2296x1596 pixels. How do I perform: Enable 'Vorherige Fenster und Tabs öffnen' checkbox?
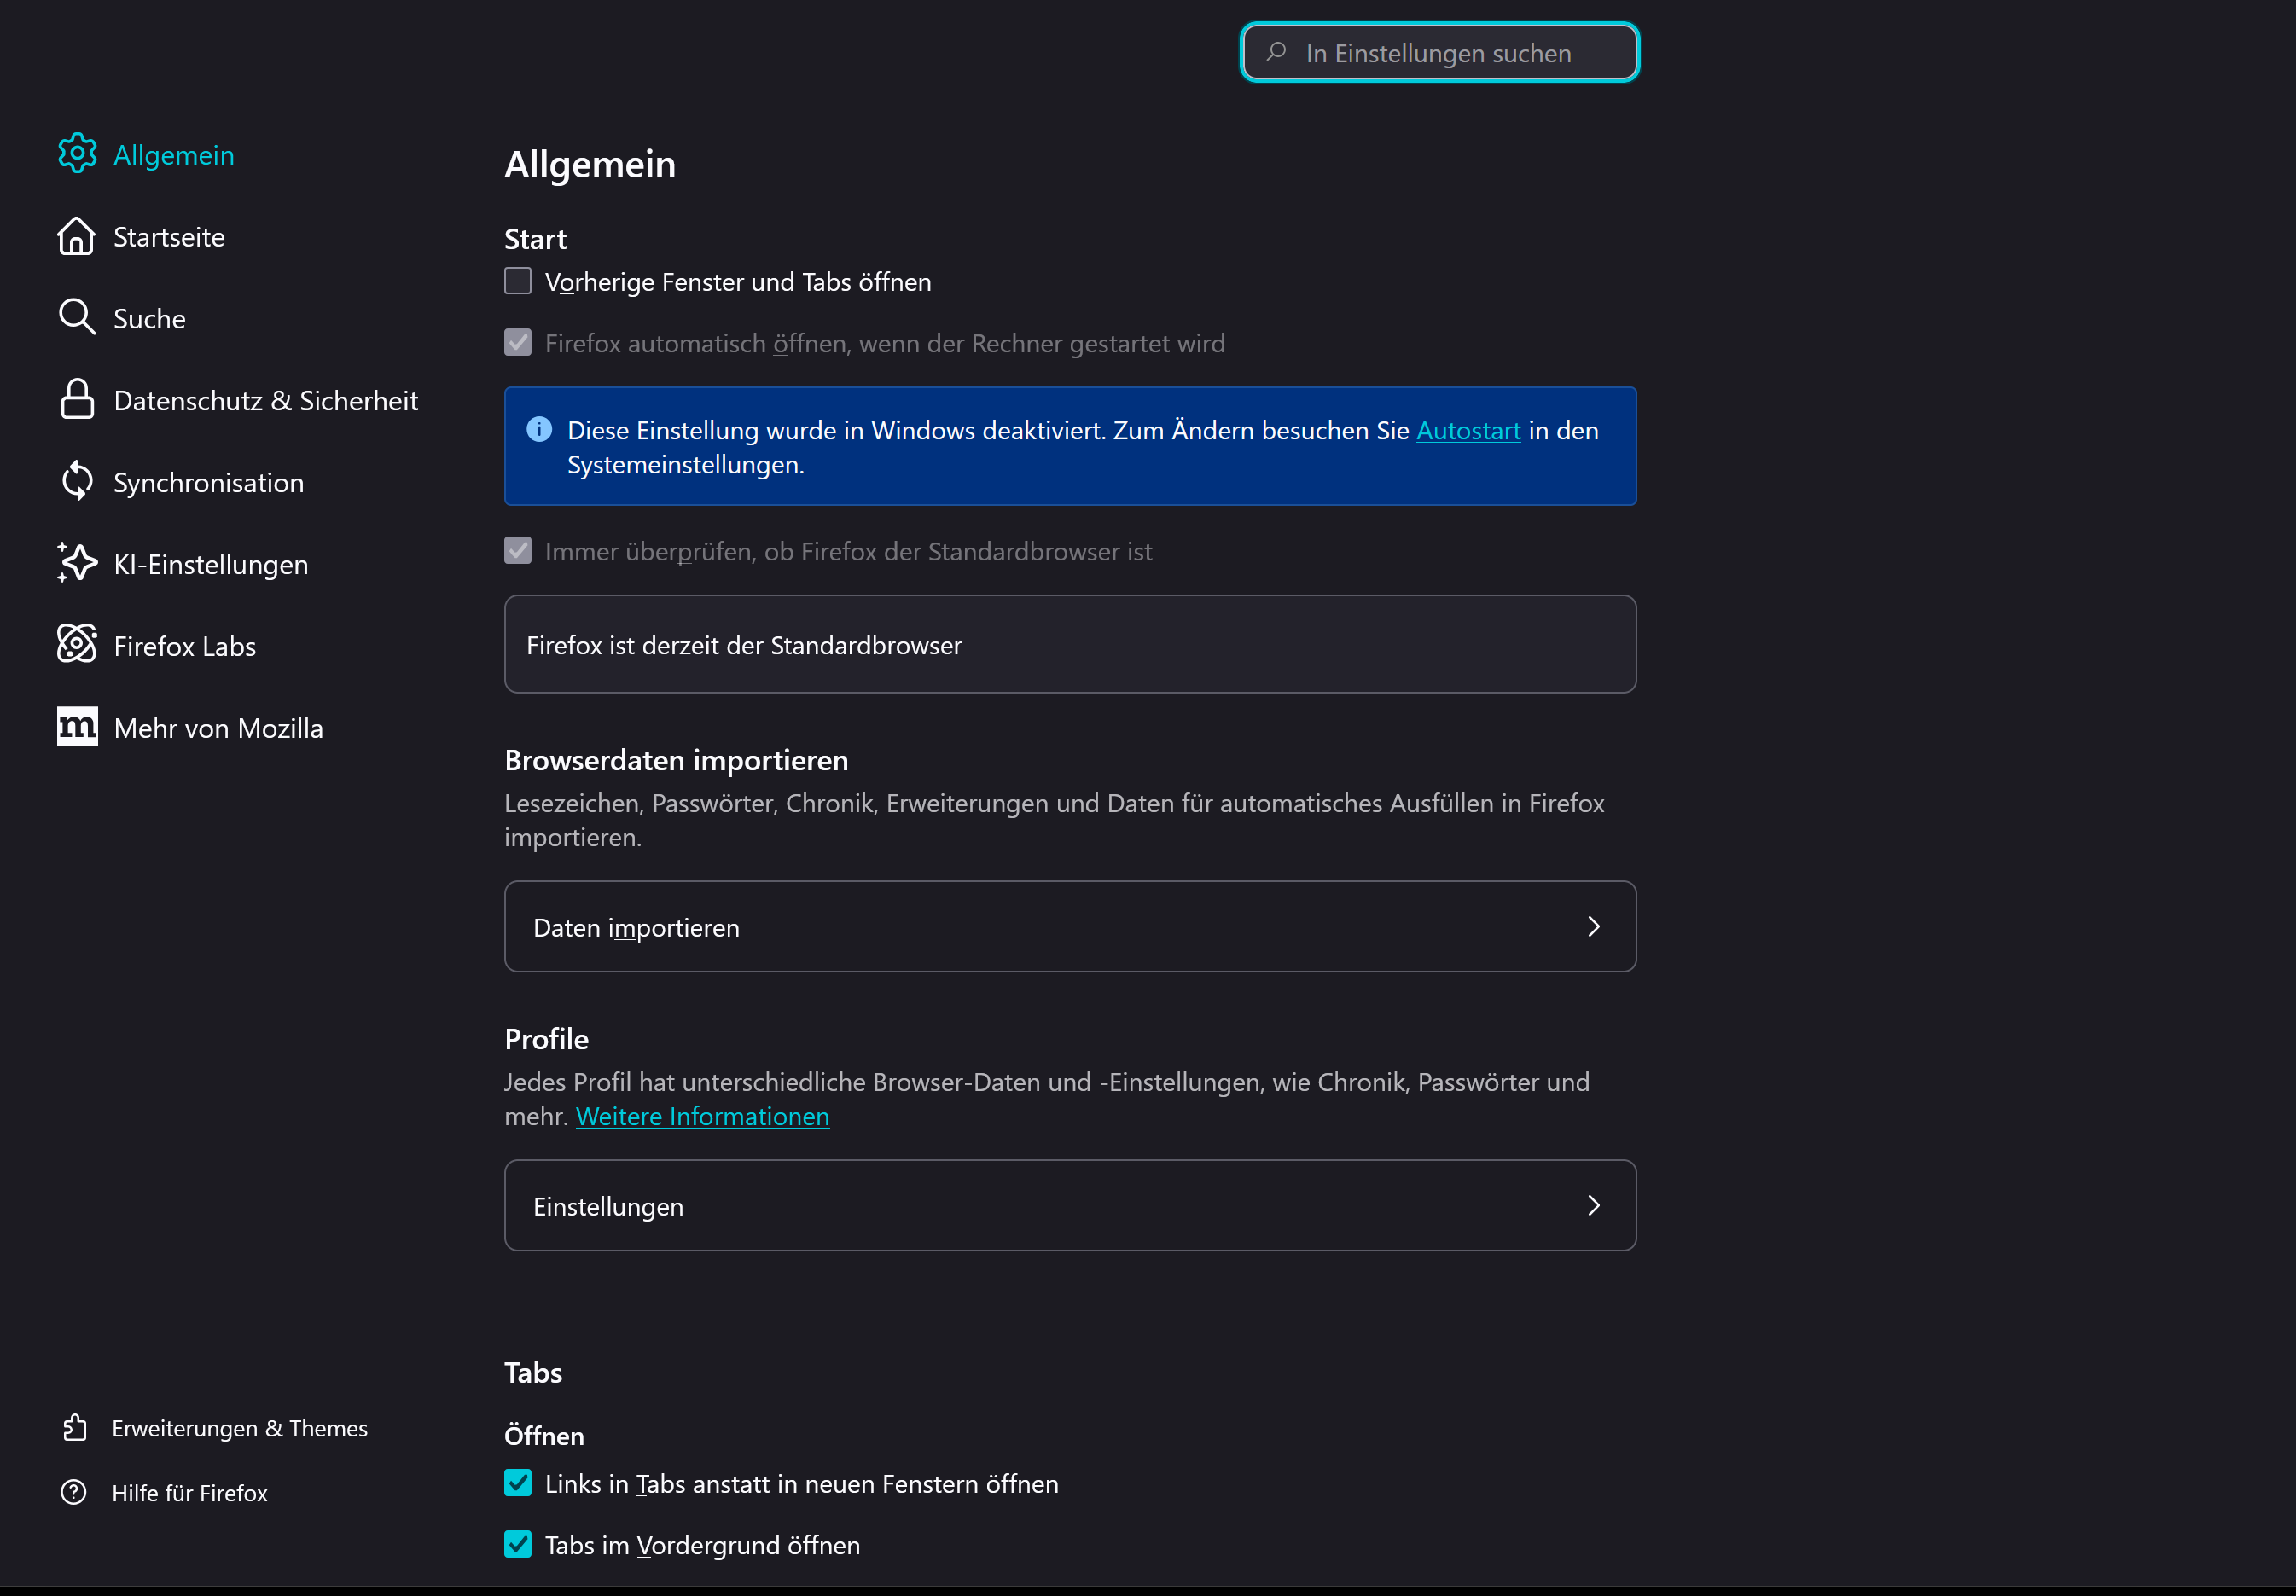tap(518, 282)
